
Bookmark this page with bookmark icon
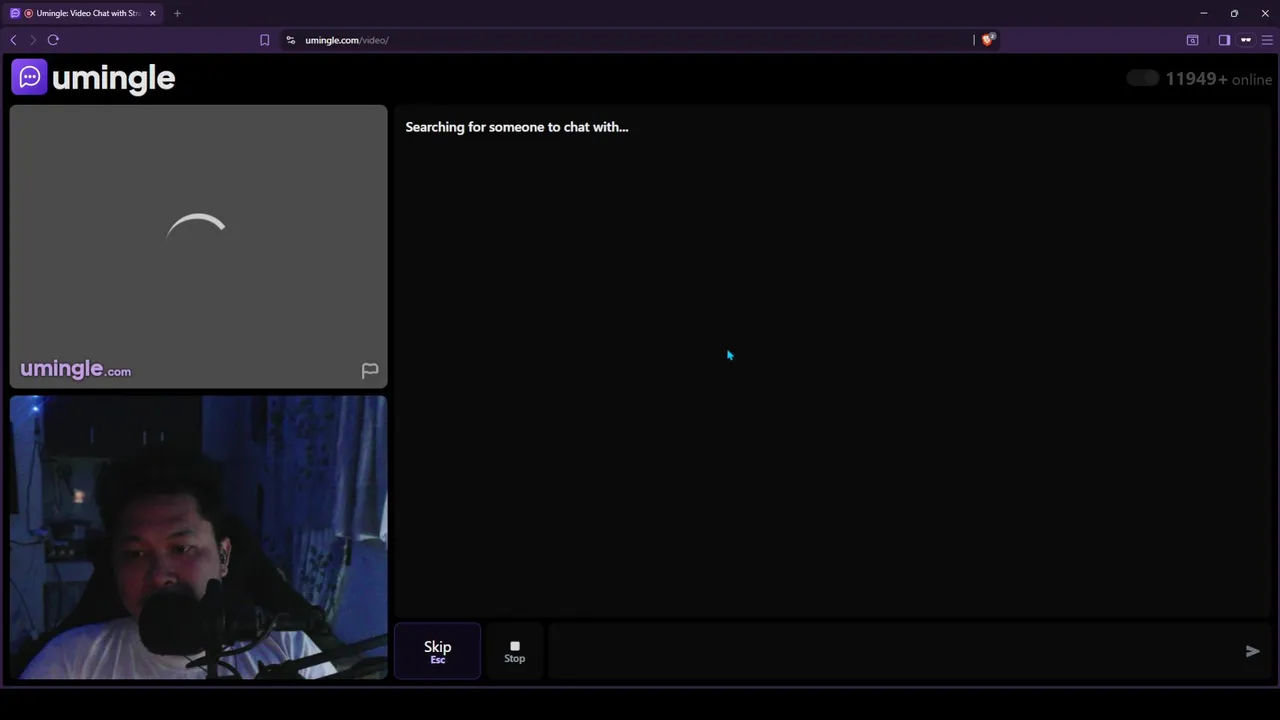pos(264,40)
